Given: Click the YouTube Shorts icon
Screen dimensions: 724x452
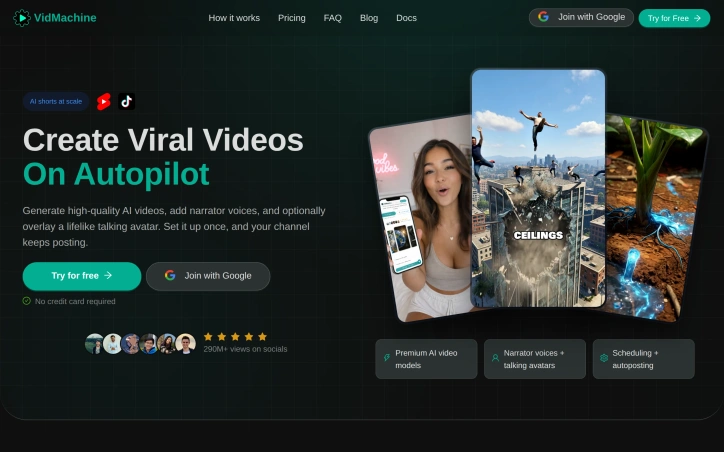Looking at the screenshot, I should point(104,101).
